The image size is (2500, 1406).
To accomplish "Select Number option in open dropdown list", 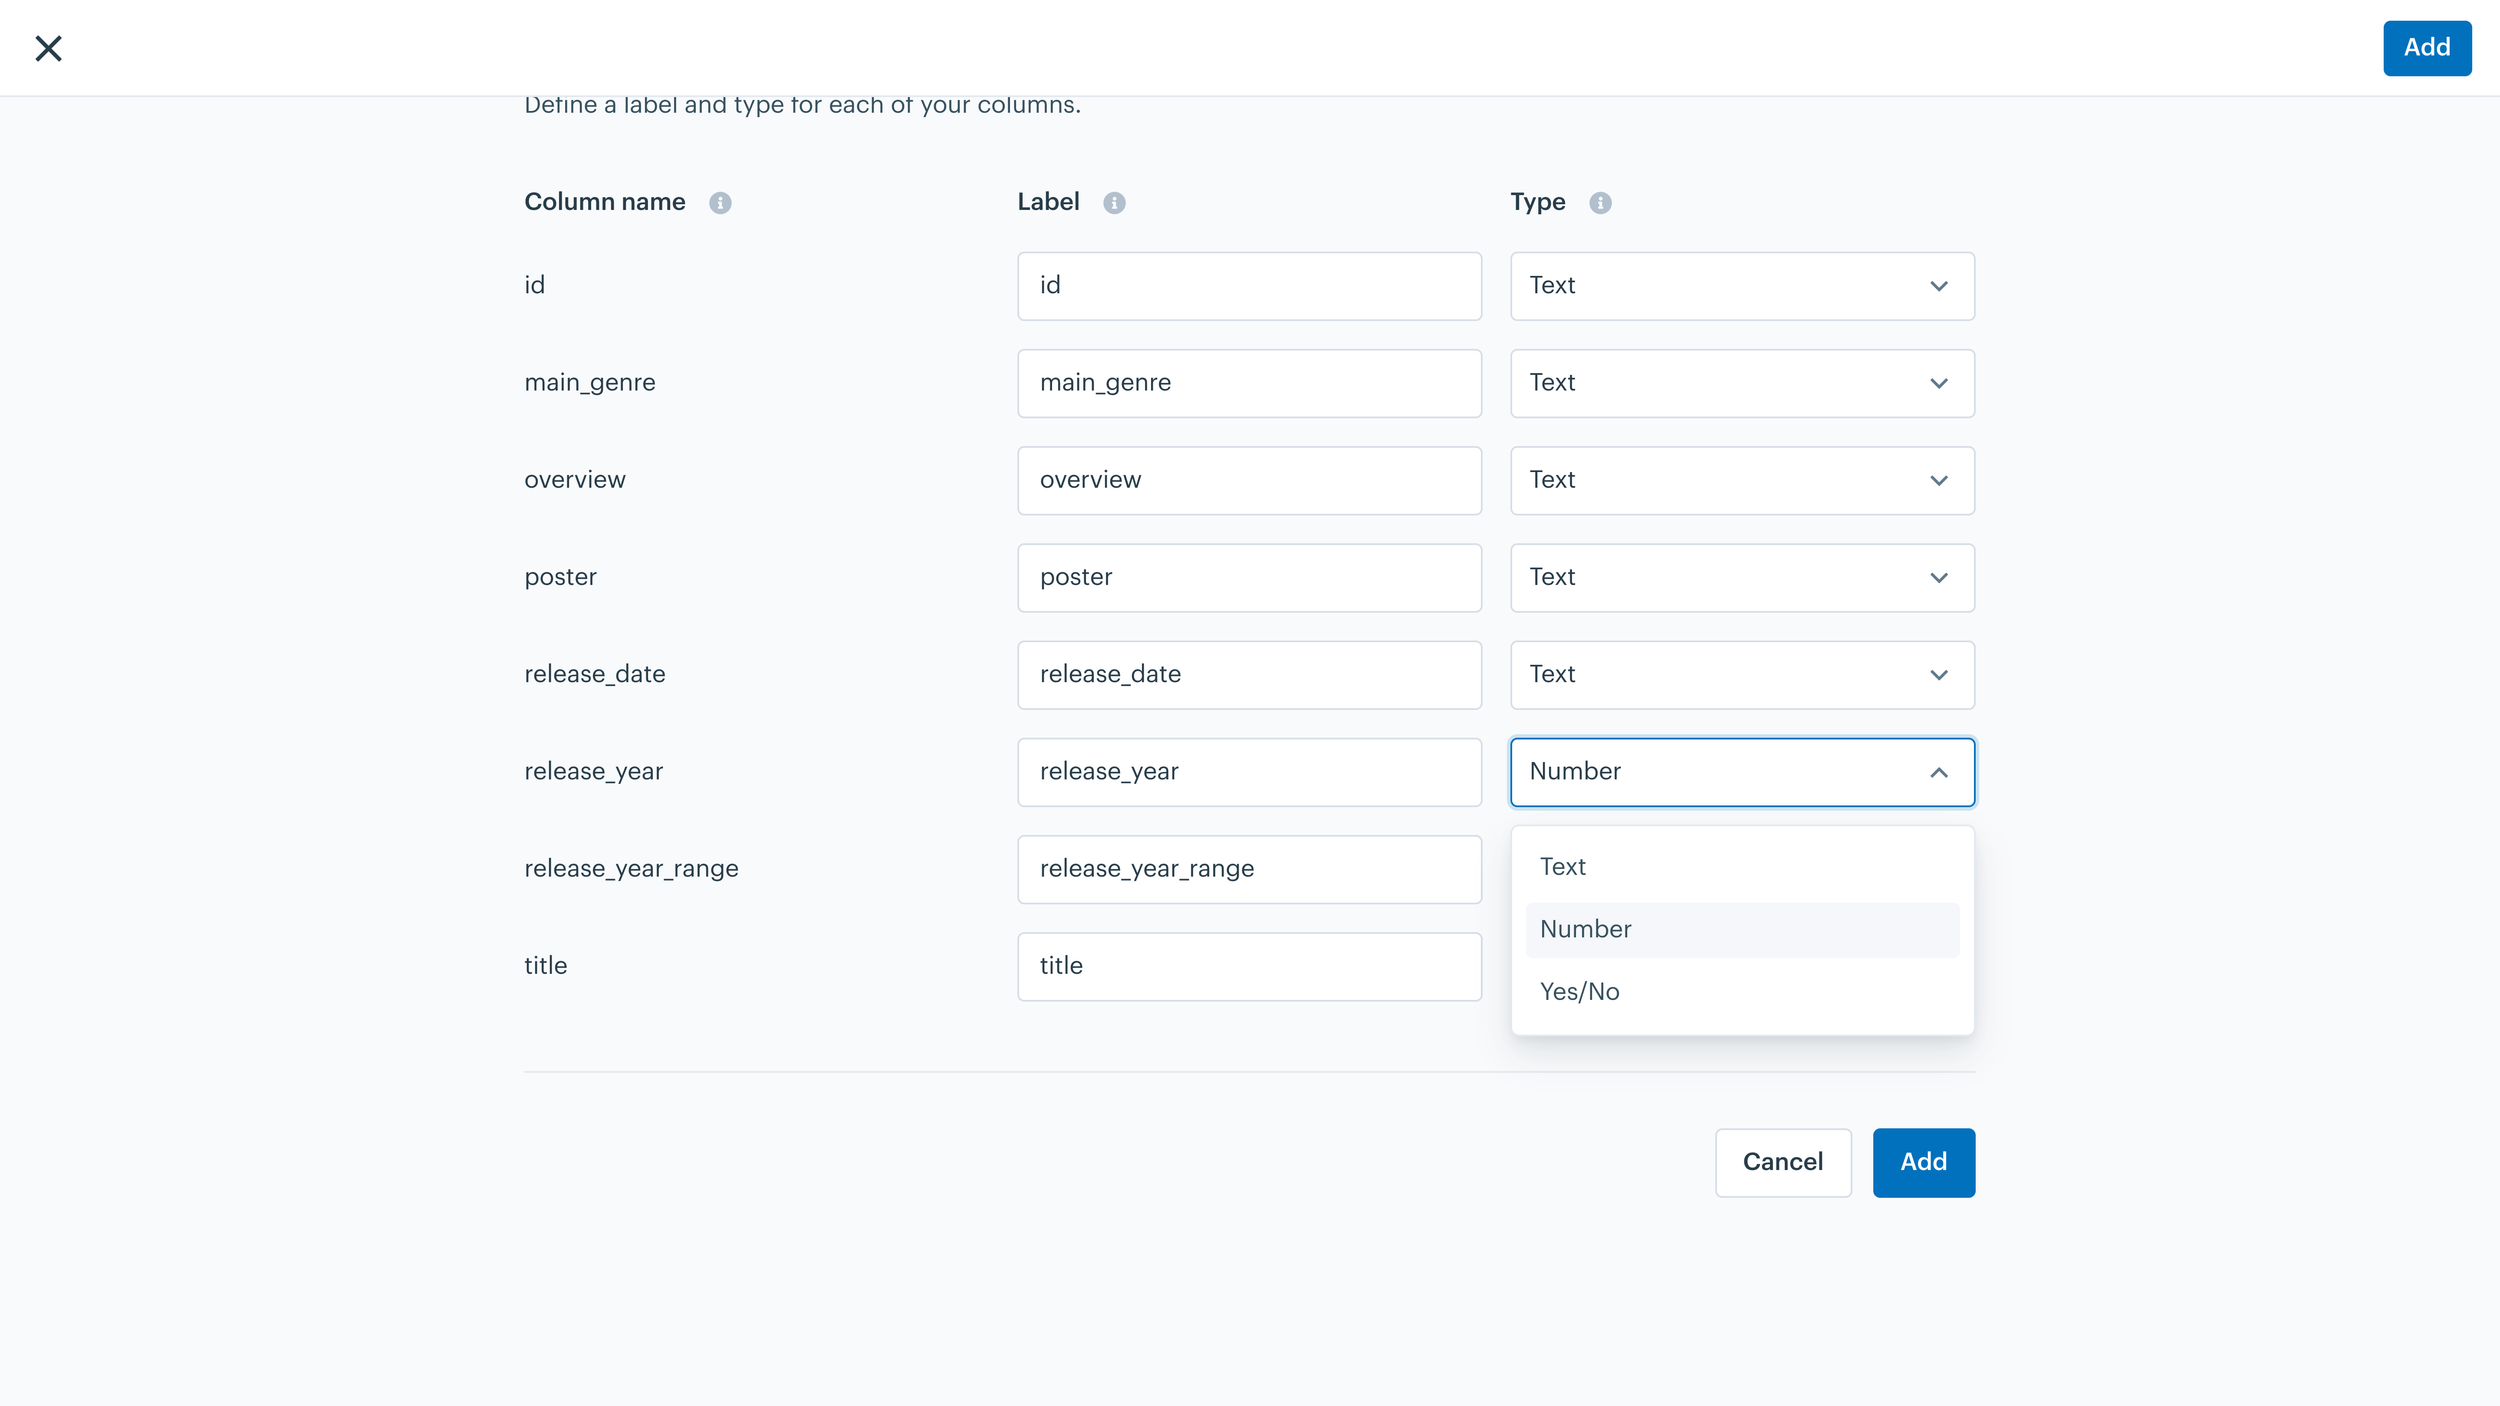I will pos(1742,930).
